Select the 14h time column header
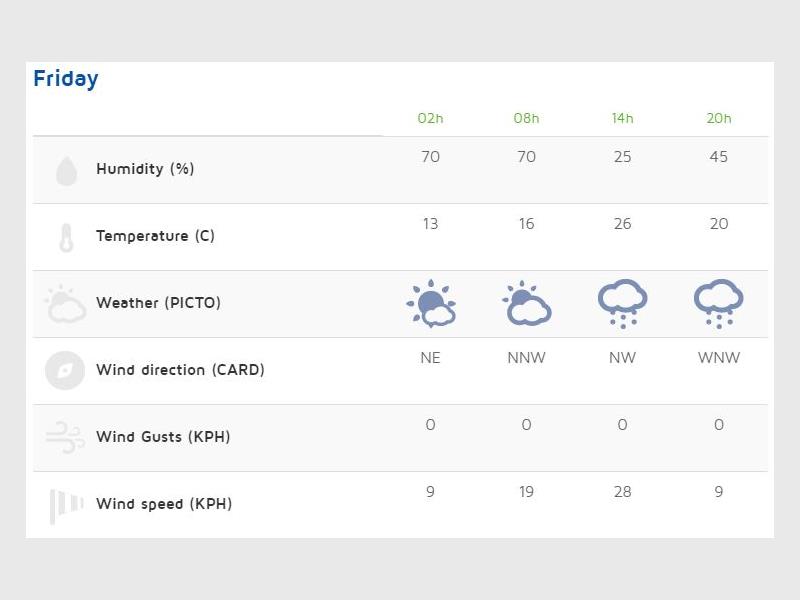800x600 pixels. [622, 118]
